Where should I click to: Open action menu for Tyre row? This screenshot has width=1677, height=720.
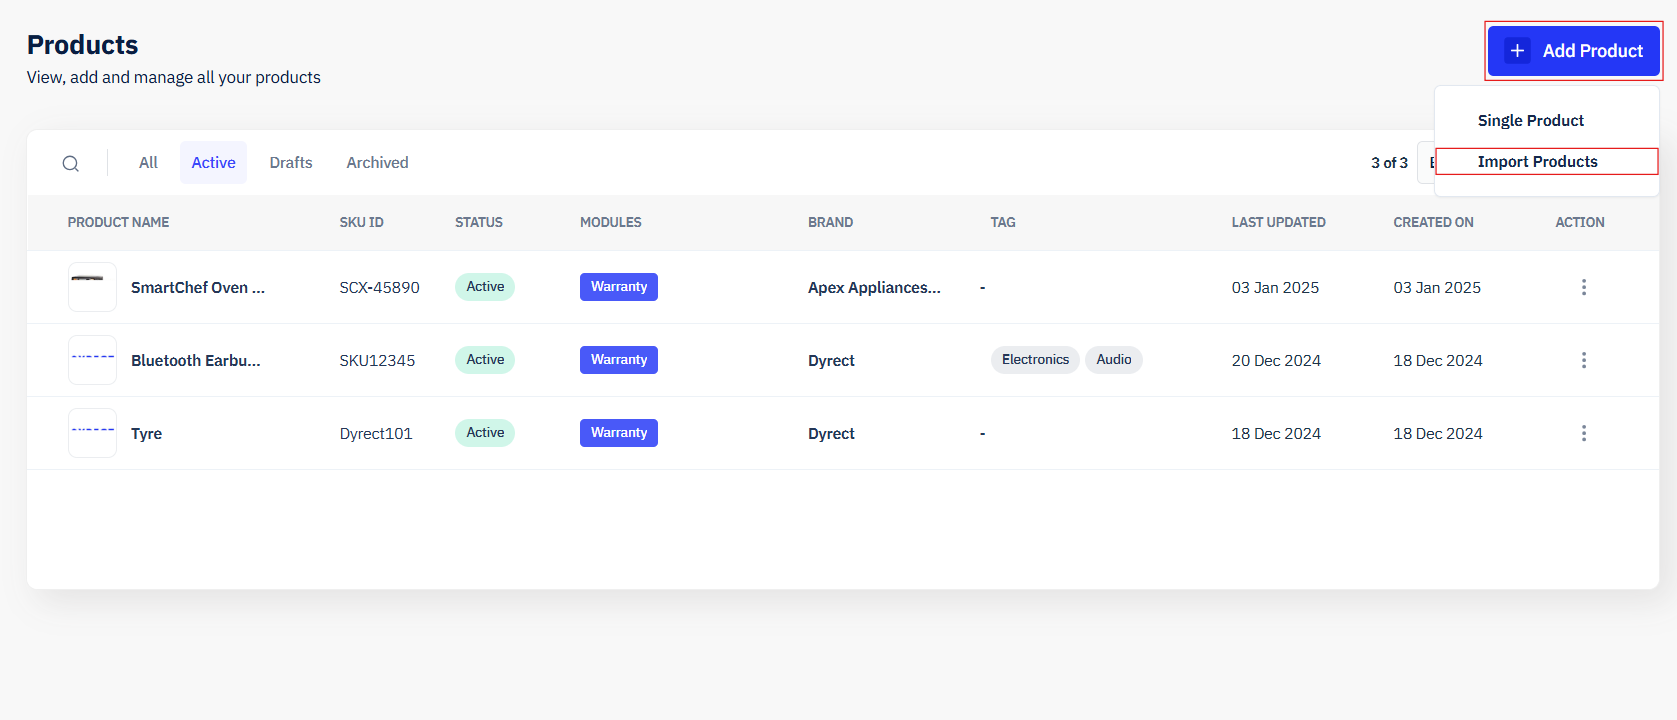tap(1584, 433)
